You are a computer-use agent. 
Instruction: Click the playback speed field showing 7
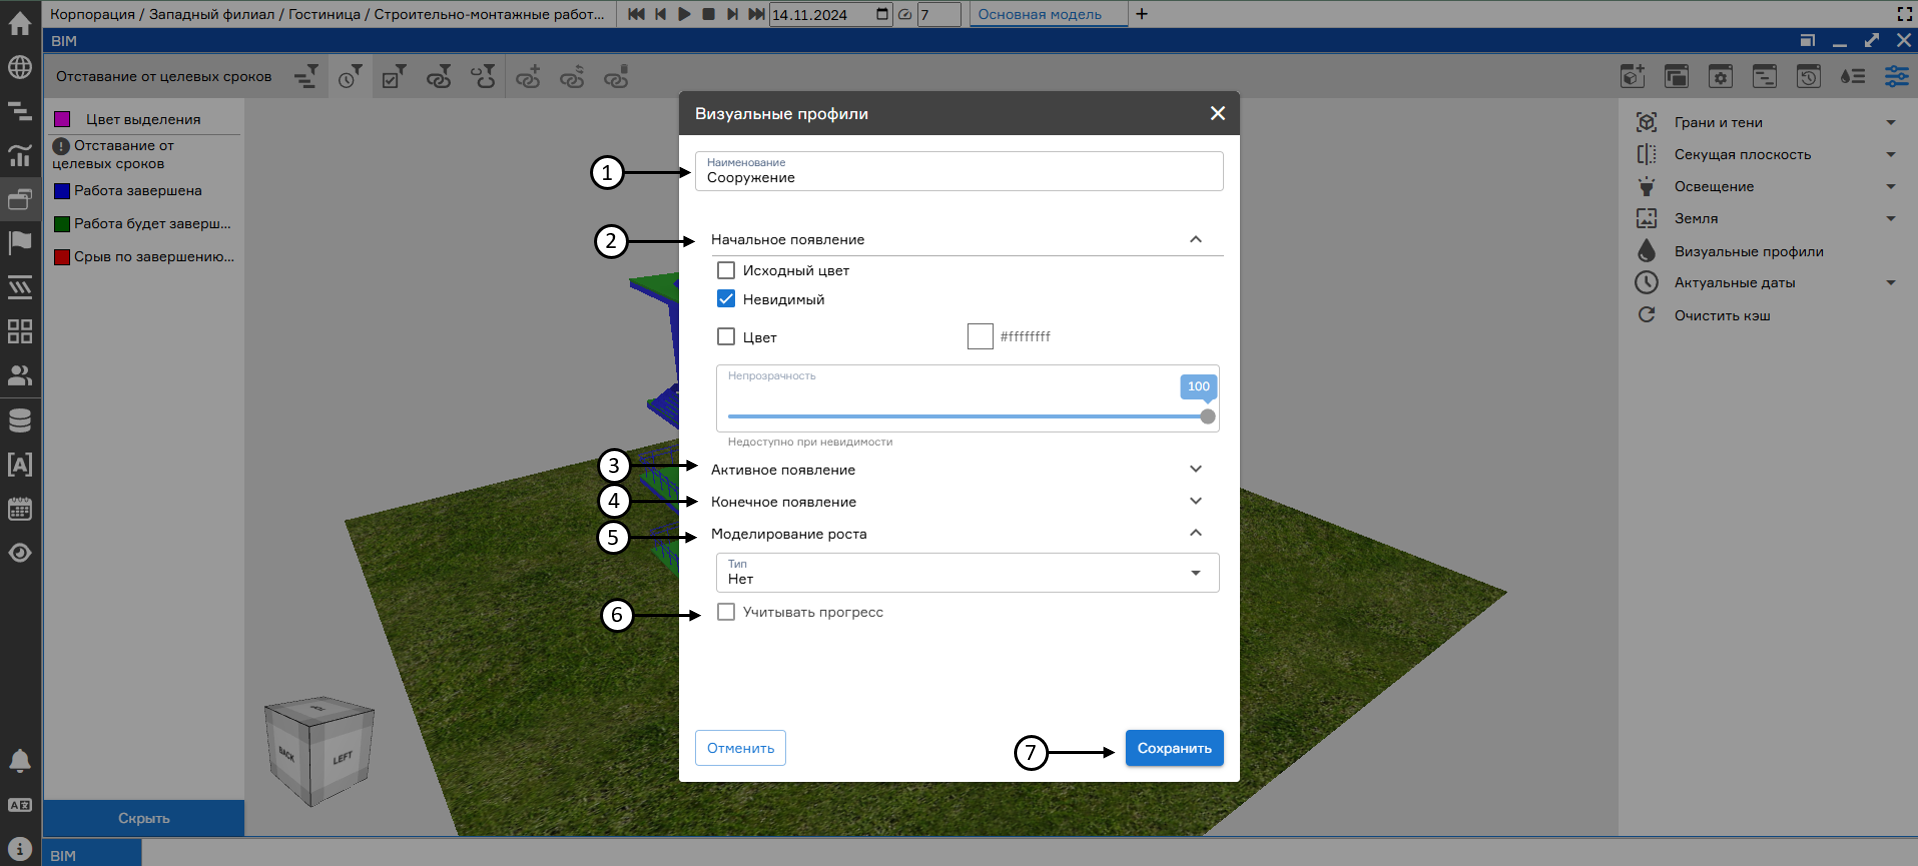pyautogui.click(x=938, y=14)
